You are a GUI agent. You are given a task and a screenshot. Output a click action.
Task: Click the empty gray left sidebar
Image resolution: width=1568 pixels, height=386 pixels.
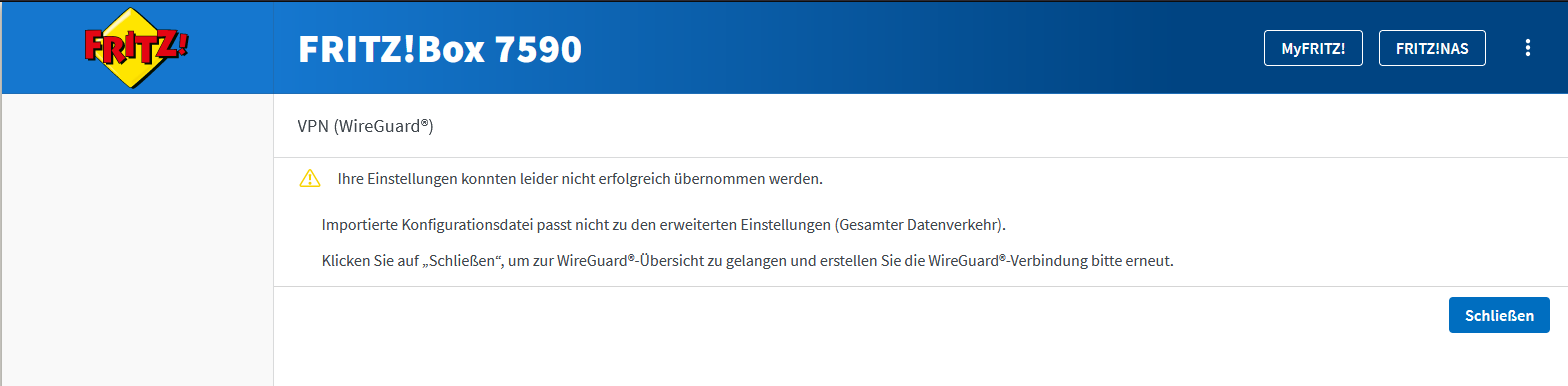[136, 240]
